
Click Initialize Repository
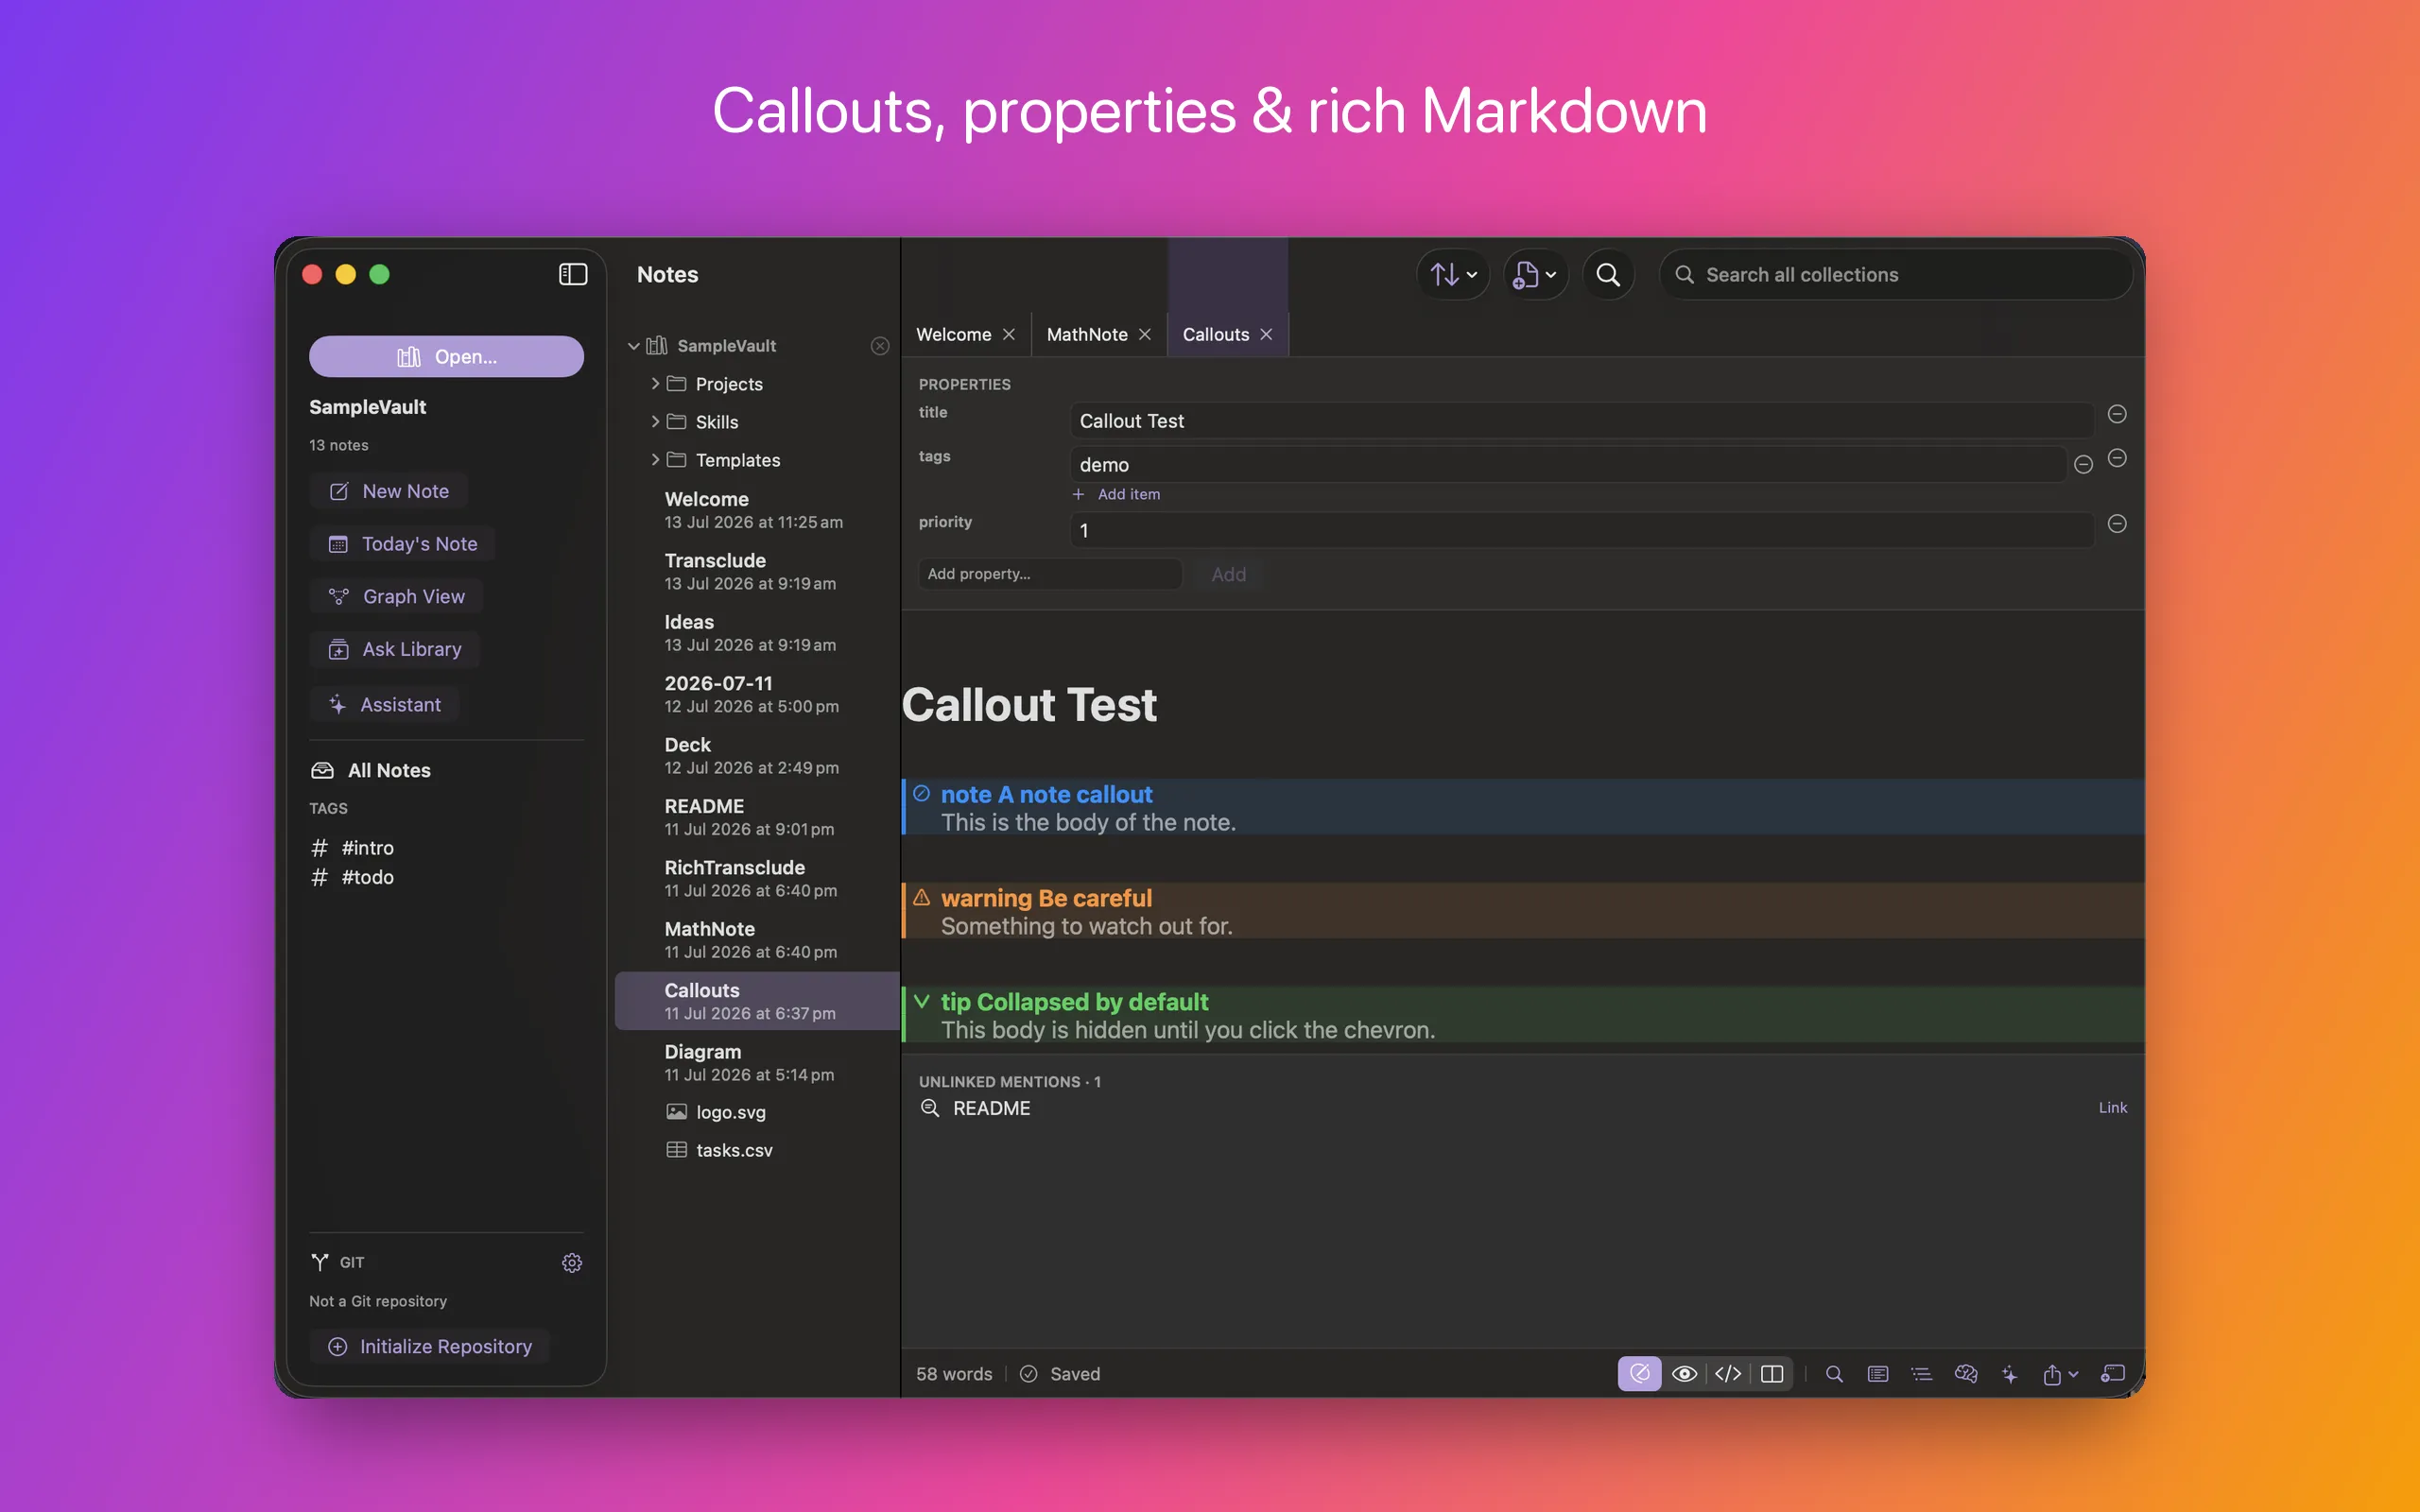coord(430,1347)
